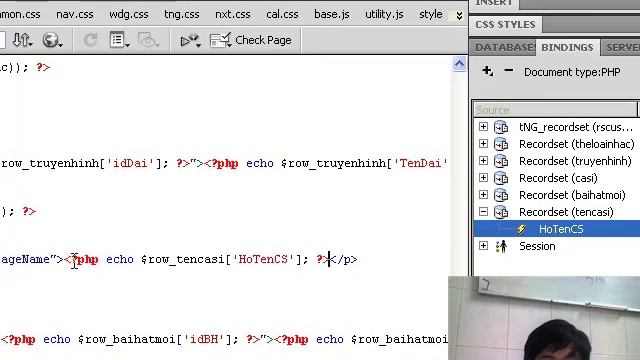Click the Check Page browser compatibility button
The height and width of the screenshot is (360, 640).
251,40
